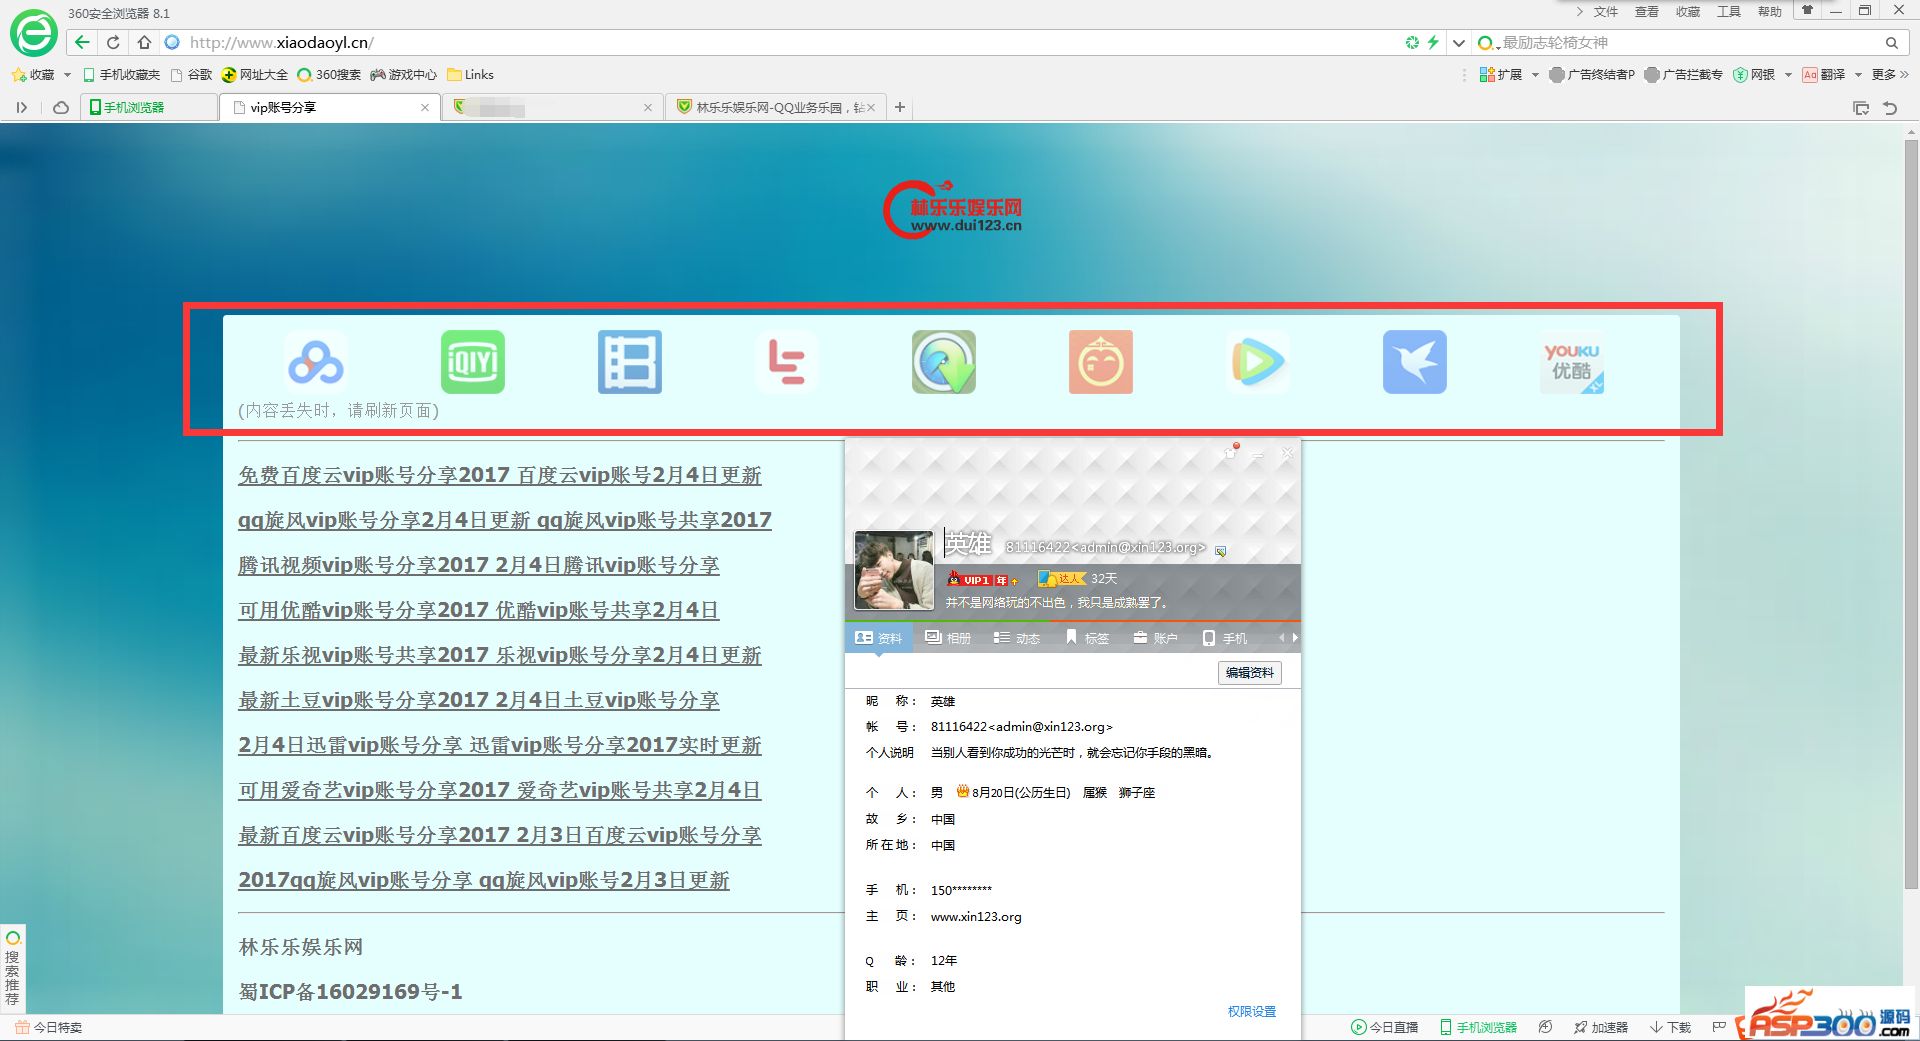1920x1041 pixels.
Task: Expand the menu bar chevron left of 文件
Action: 1580,12
